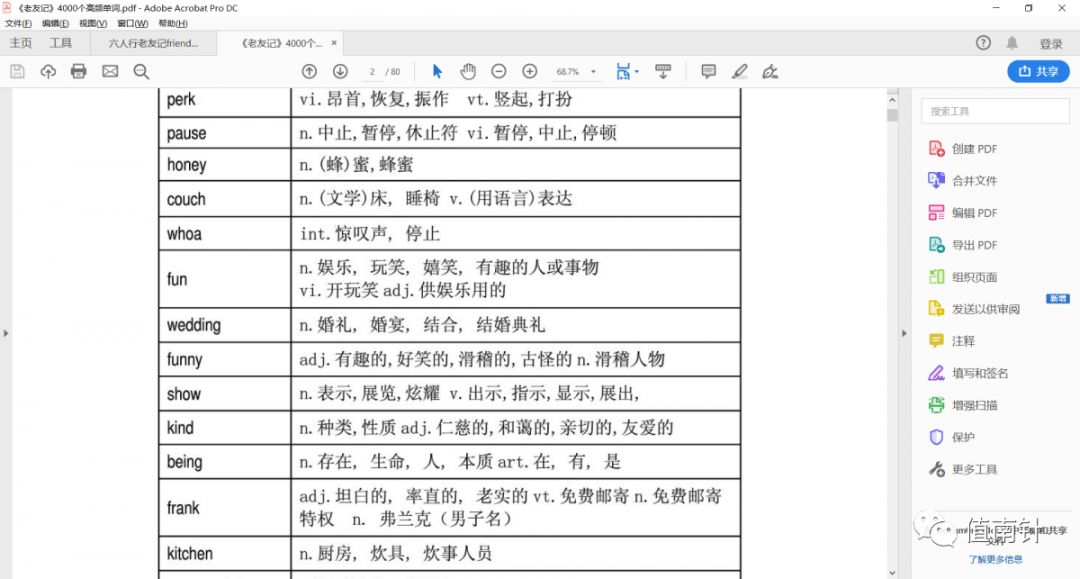Click the vertical scrollbar thumb
1080x579 pixels.
[x=892, y=115]
